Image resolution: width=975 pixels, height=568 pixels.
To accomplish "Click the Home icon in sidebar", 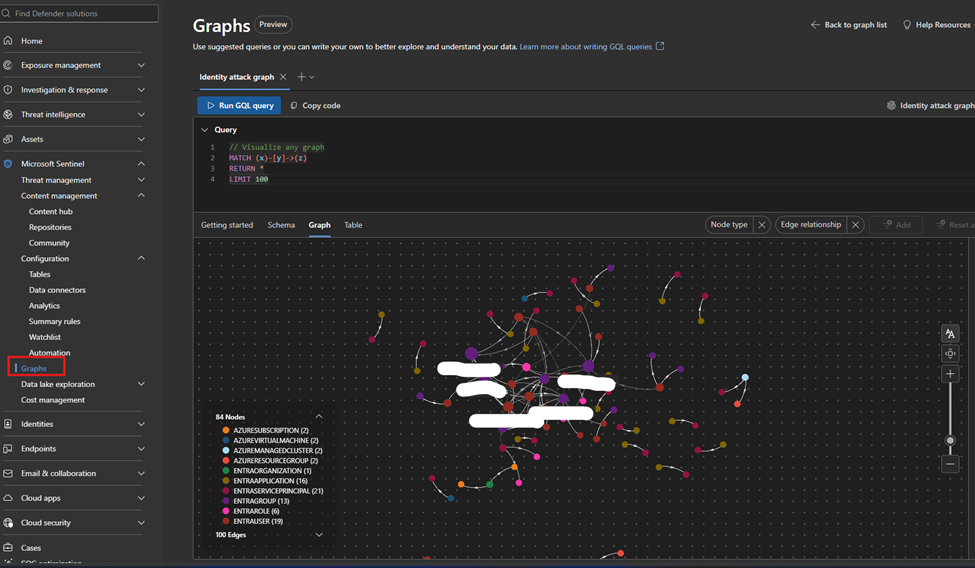I will click(x=8, y=40).
